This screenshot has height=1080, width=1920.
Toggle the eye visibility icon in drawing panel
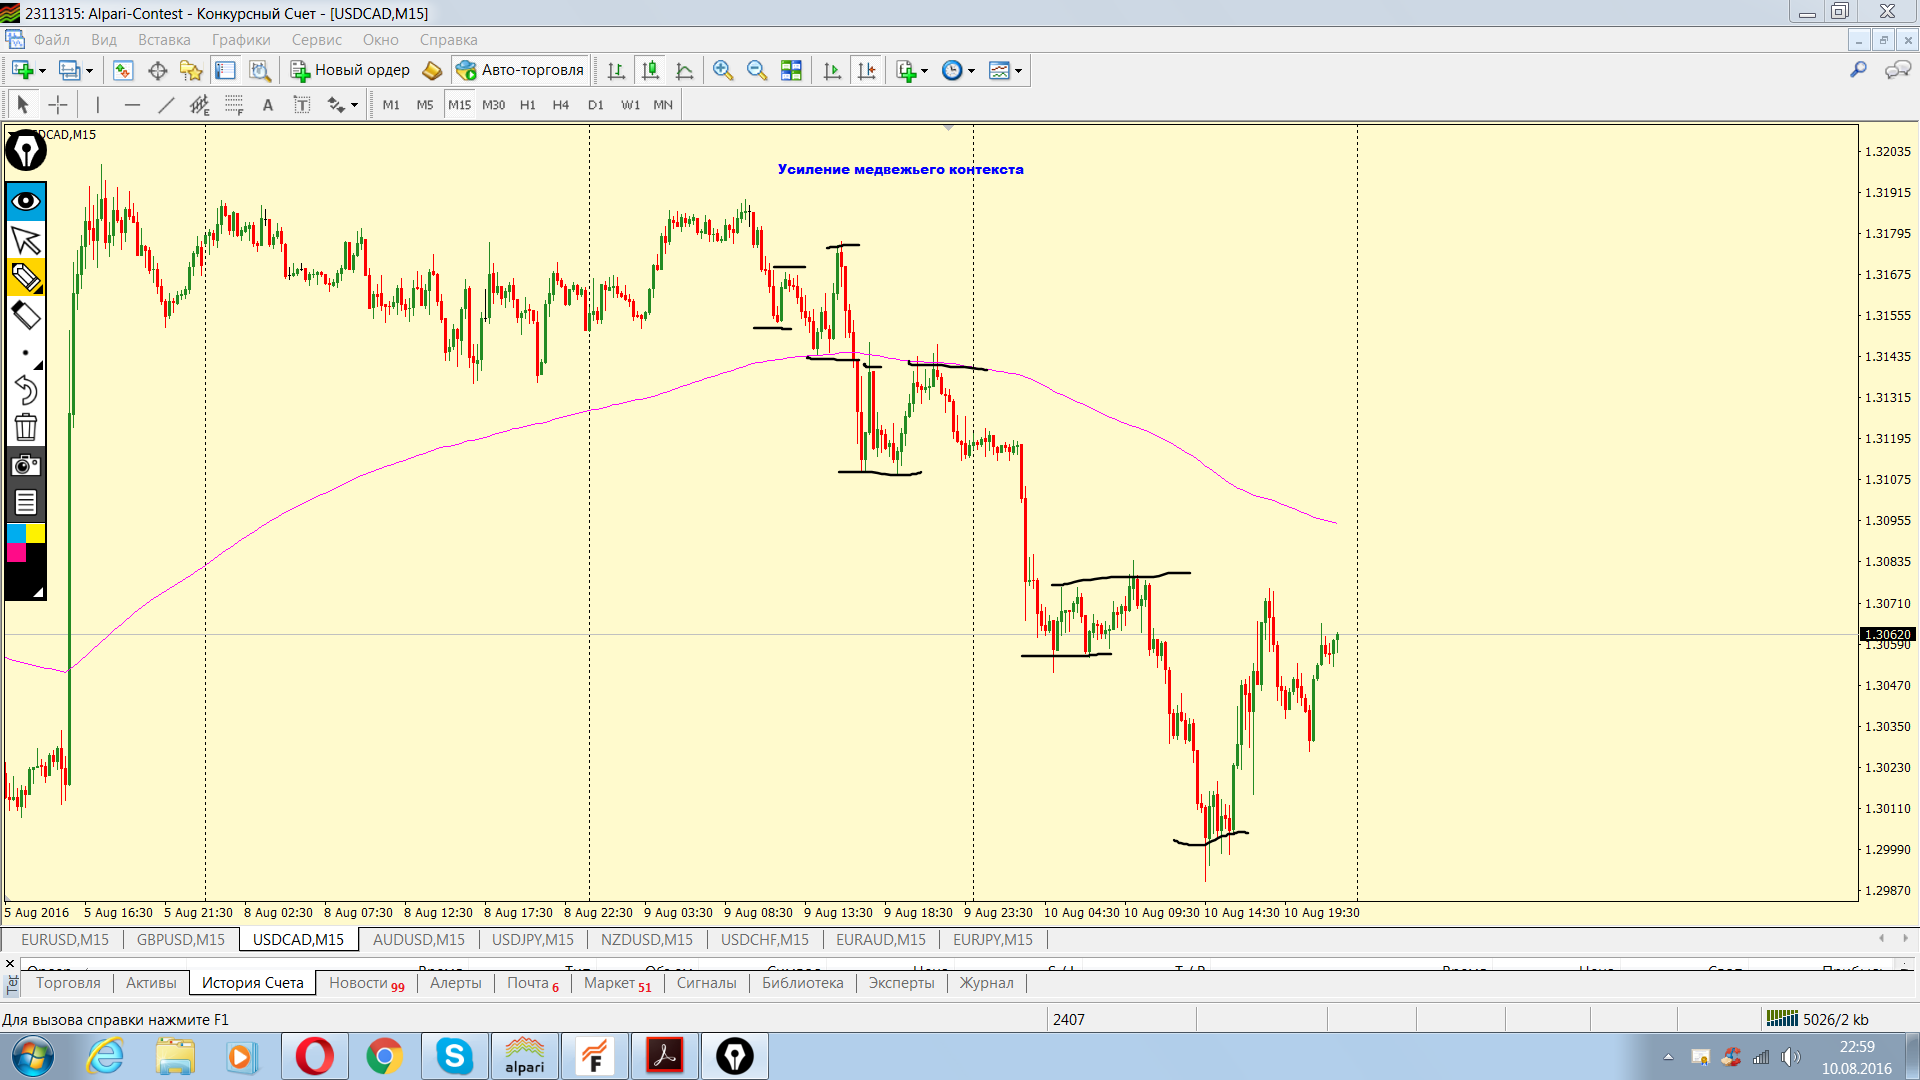(x=25, y=201)
